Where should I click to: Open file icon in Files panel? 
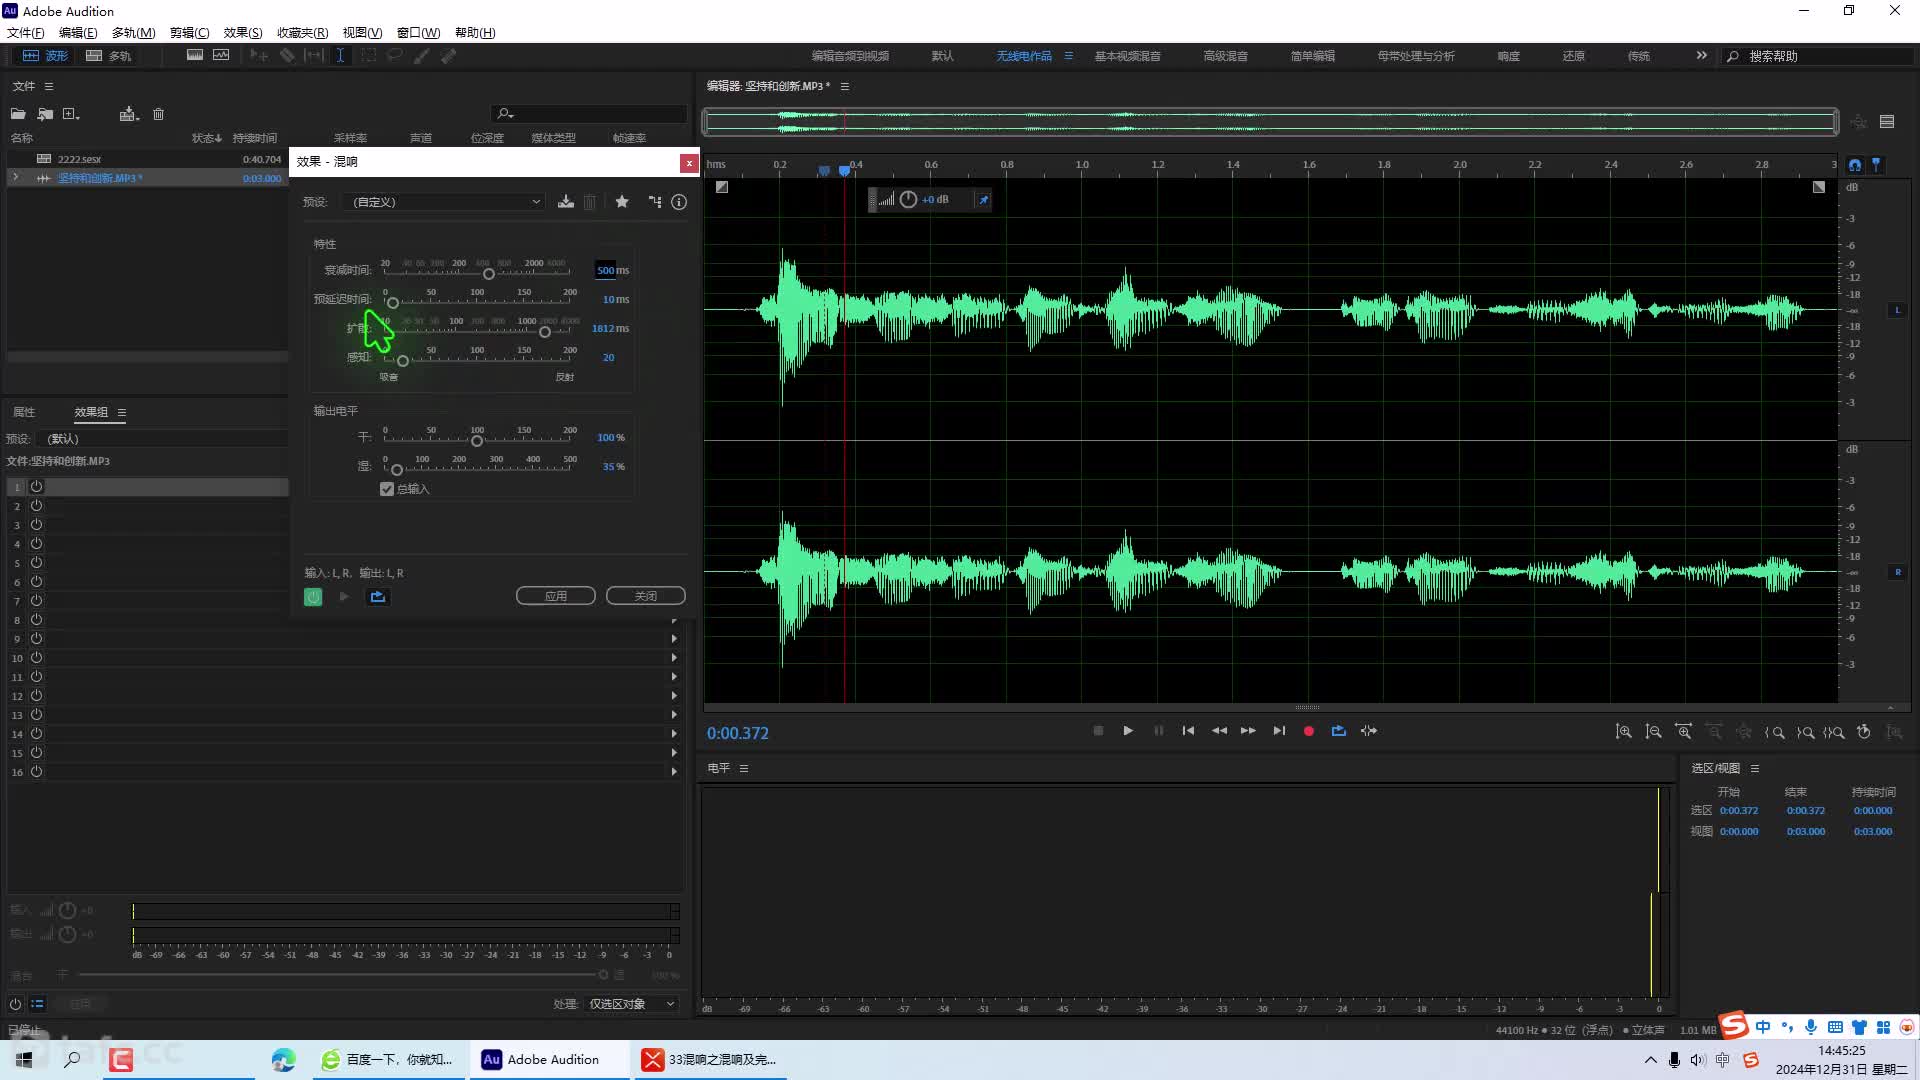click(x=18, y=114)
